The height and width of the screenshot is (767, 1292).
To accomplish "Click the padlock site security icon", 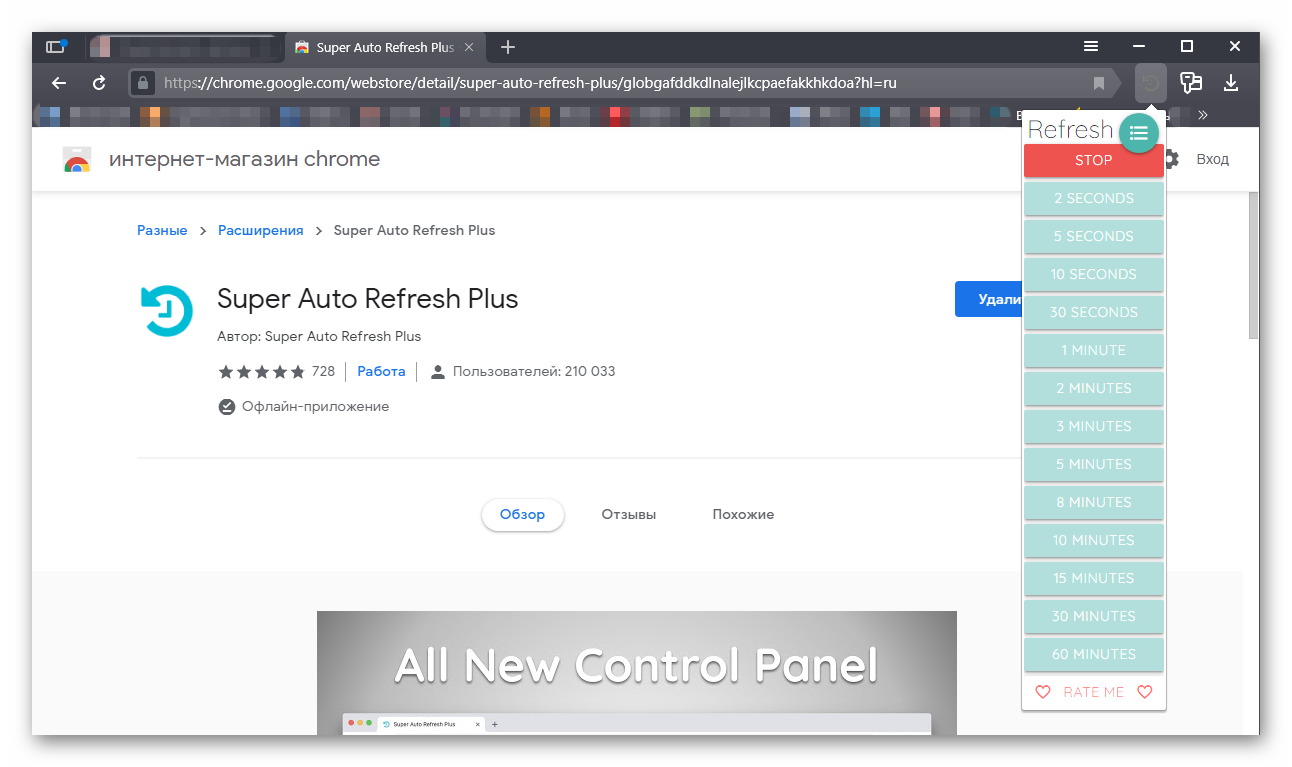I will (x=143, y=83).
